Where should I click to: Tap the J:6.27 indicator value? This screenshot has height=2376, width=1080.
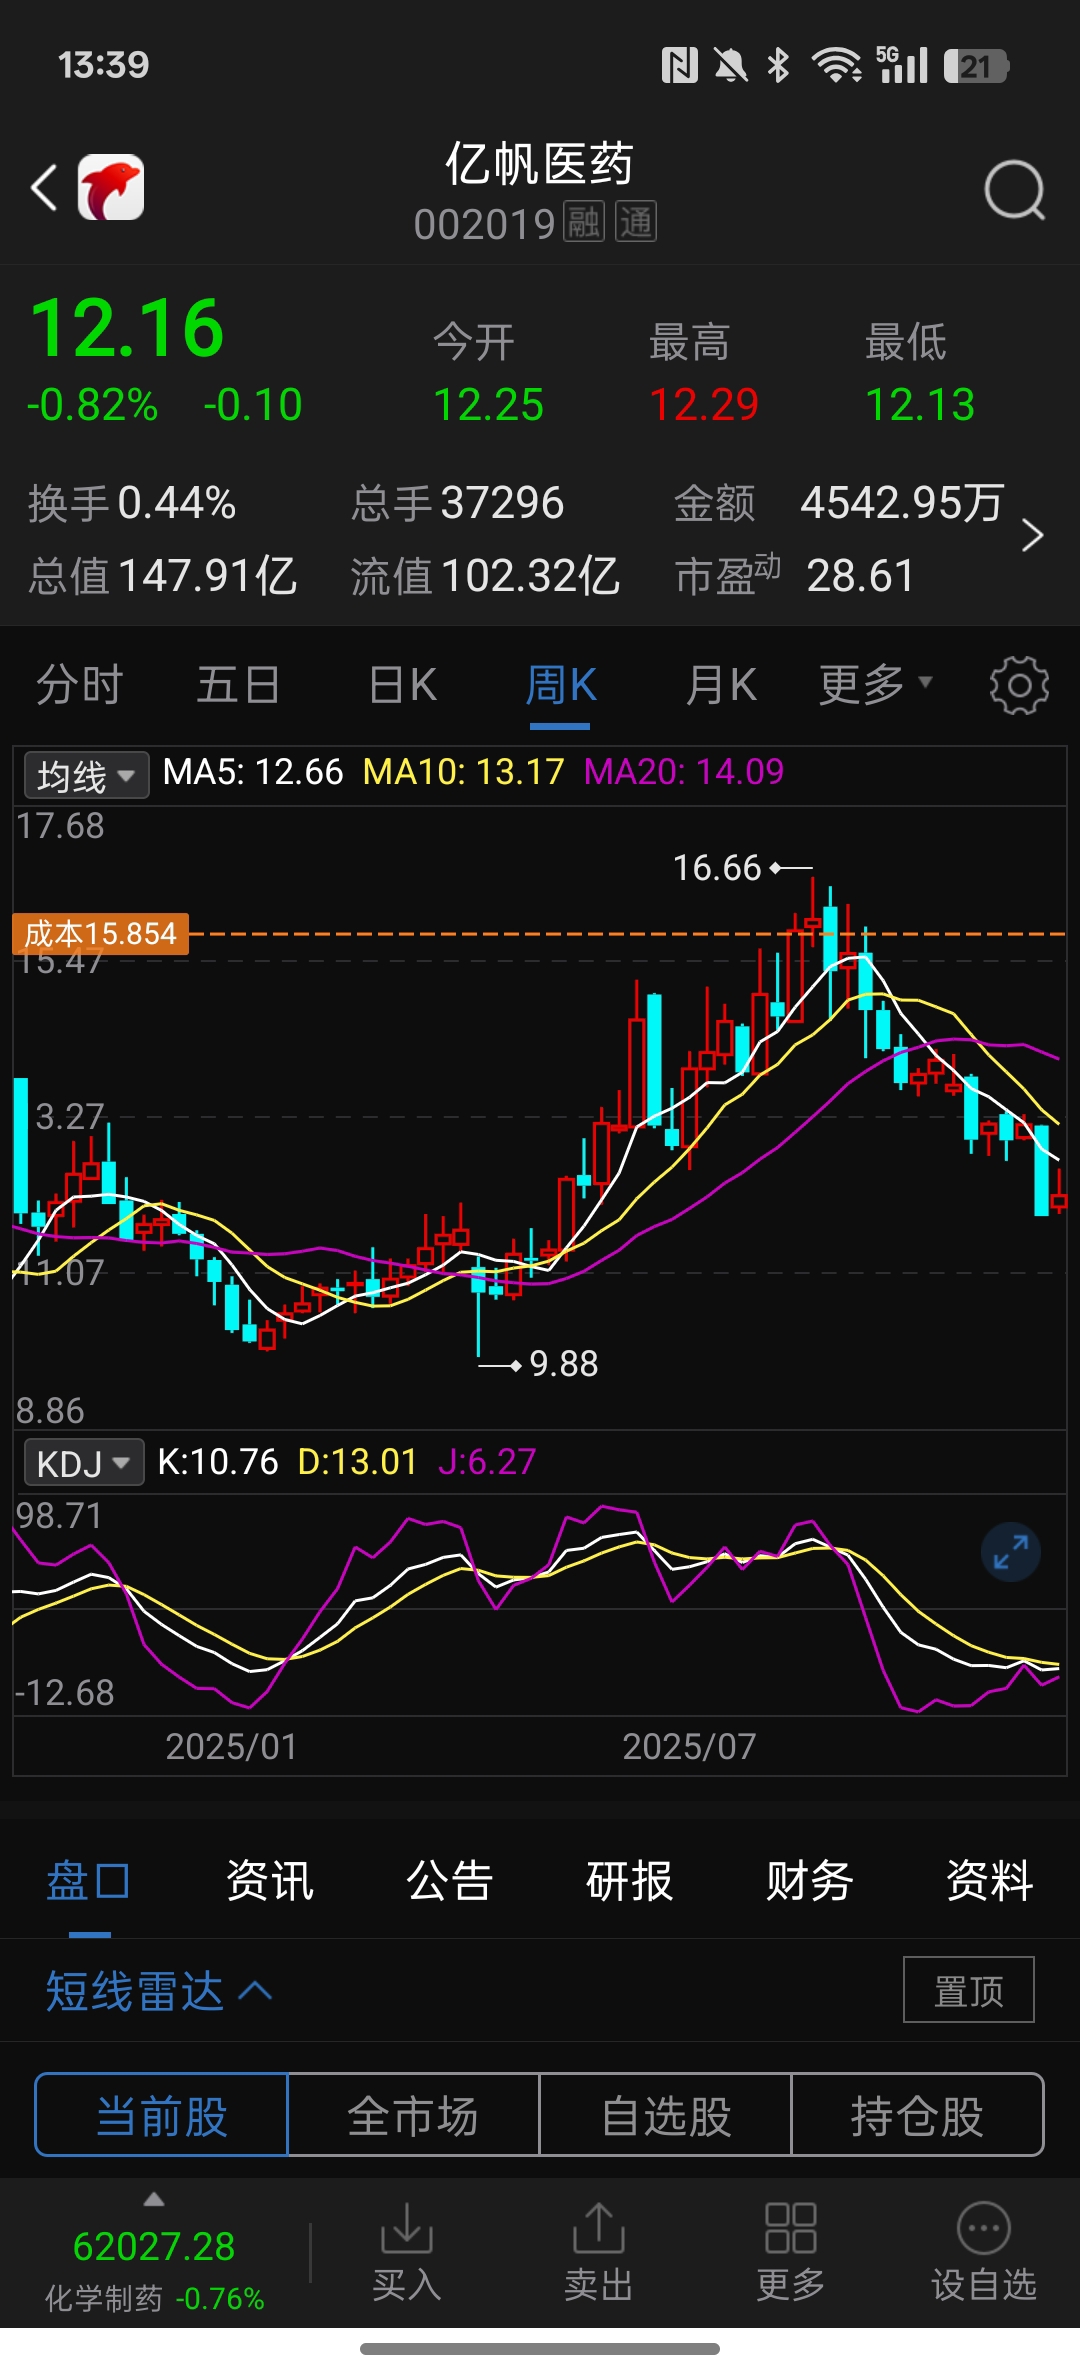click(x=487, y=1462)
